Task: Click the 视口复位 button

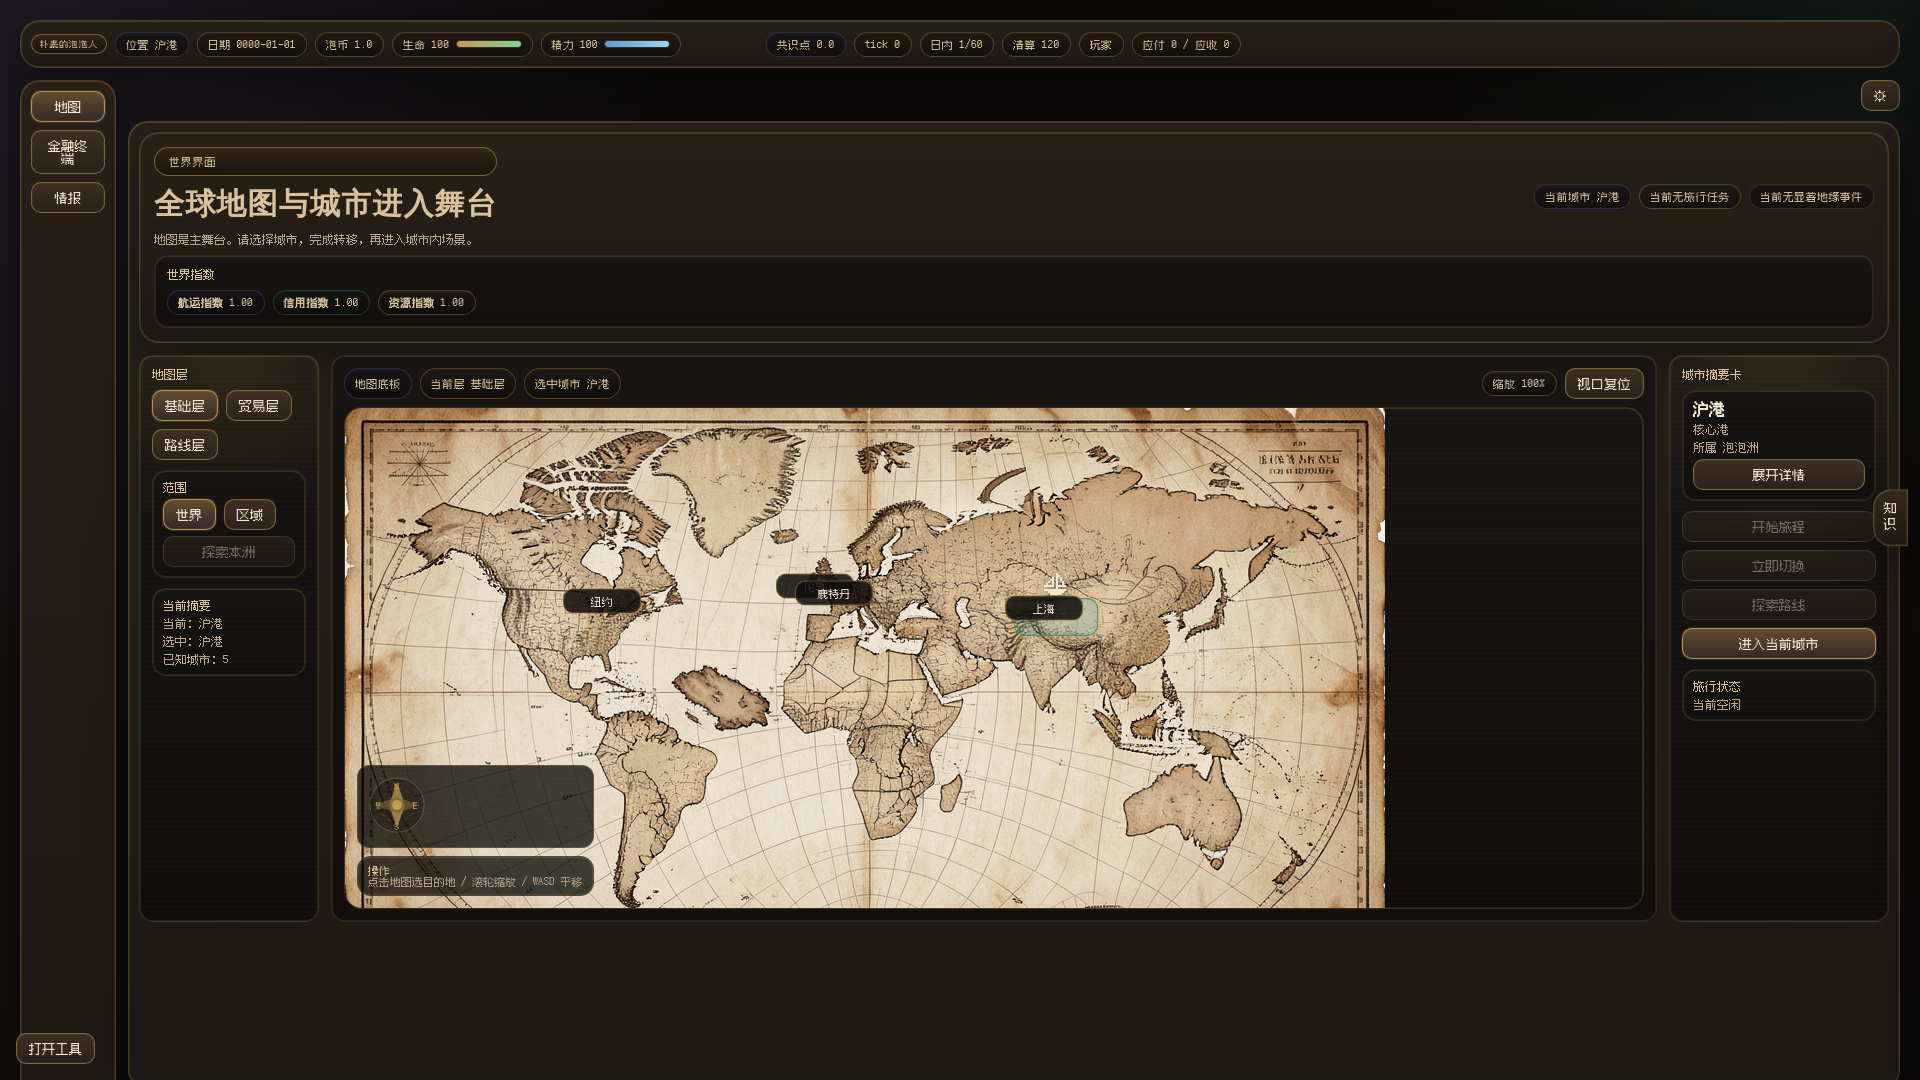Action: [x=1603, y=384]
